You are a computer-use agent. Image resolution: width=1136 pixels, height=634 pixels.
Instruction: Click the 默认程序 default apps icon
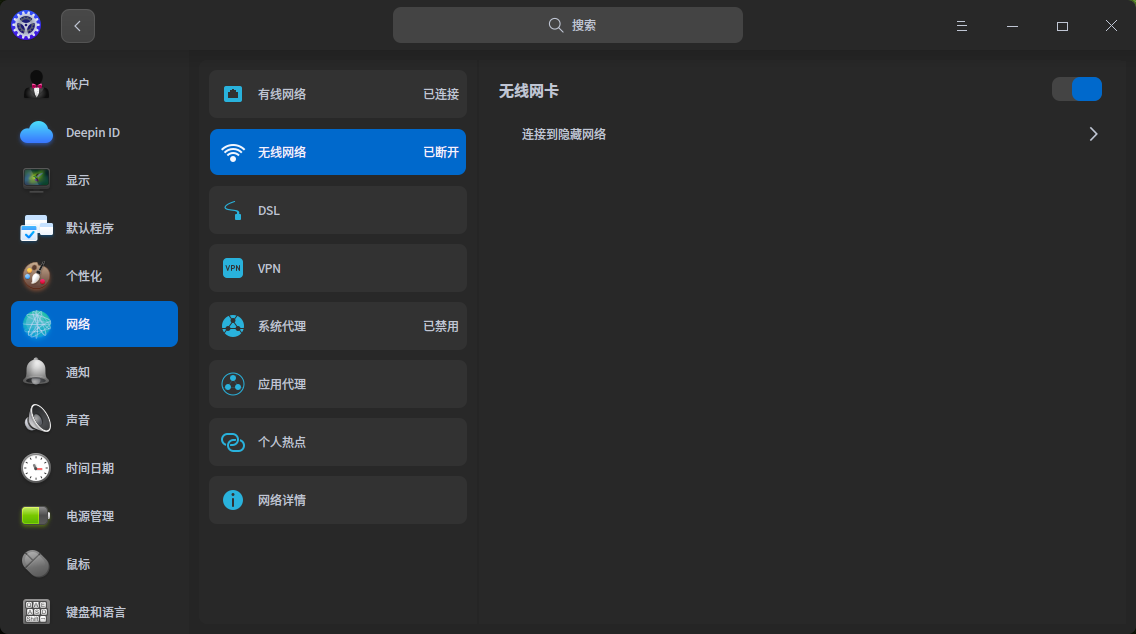pos(36,228)
